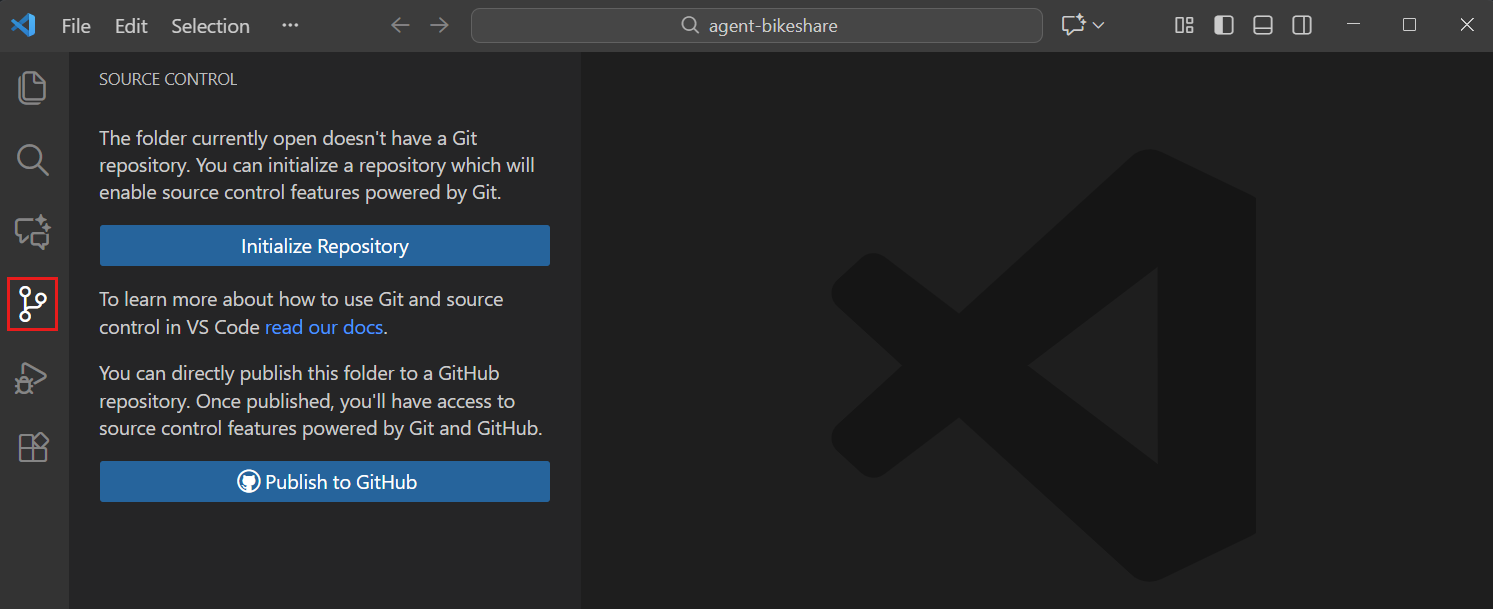Open the Chat view
The image size is (1493, 609).
[32, 232]
